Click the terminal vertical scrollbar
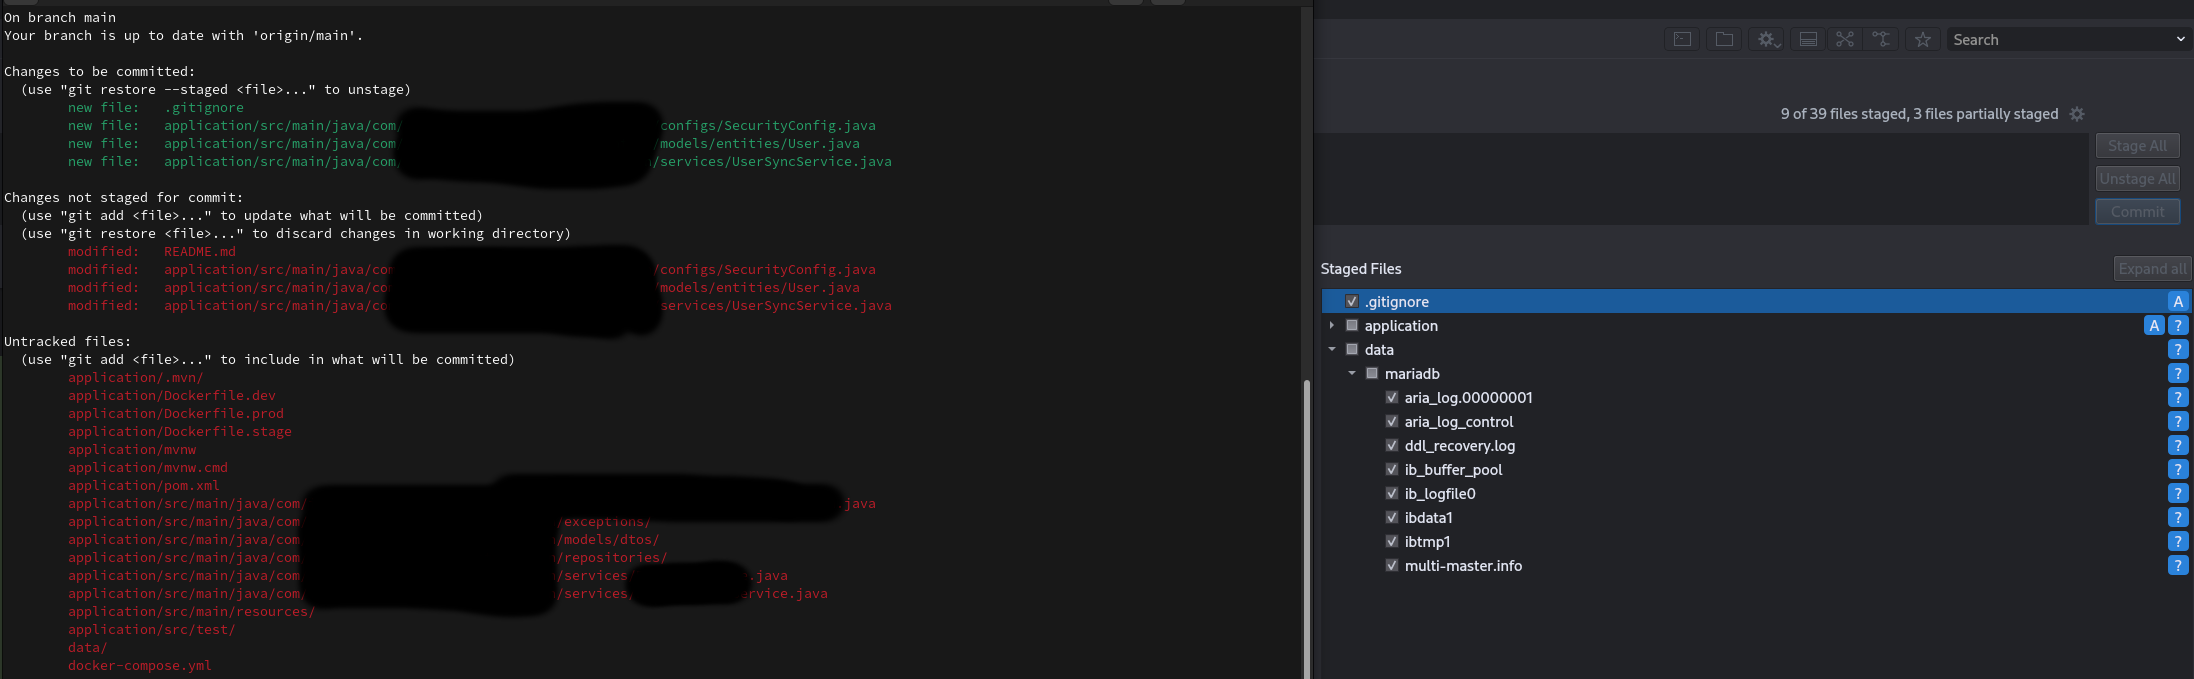2194x679 pixels. tap(1307, 528)
